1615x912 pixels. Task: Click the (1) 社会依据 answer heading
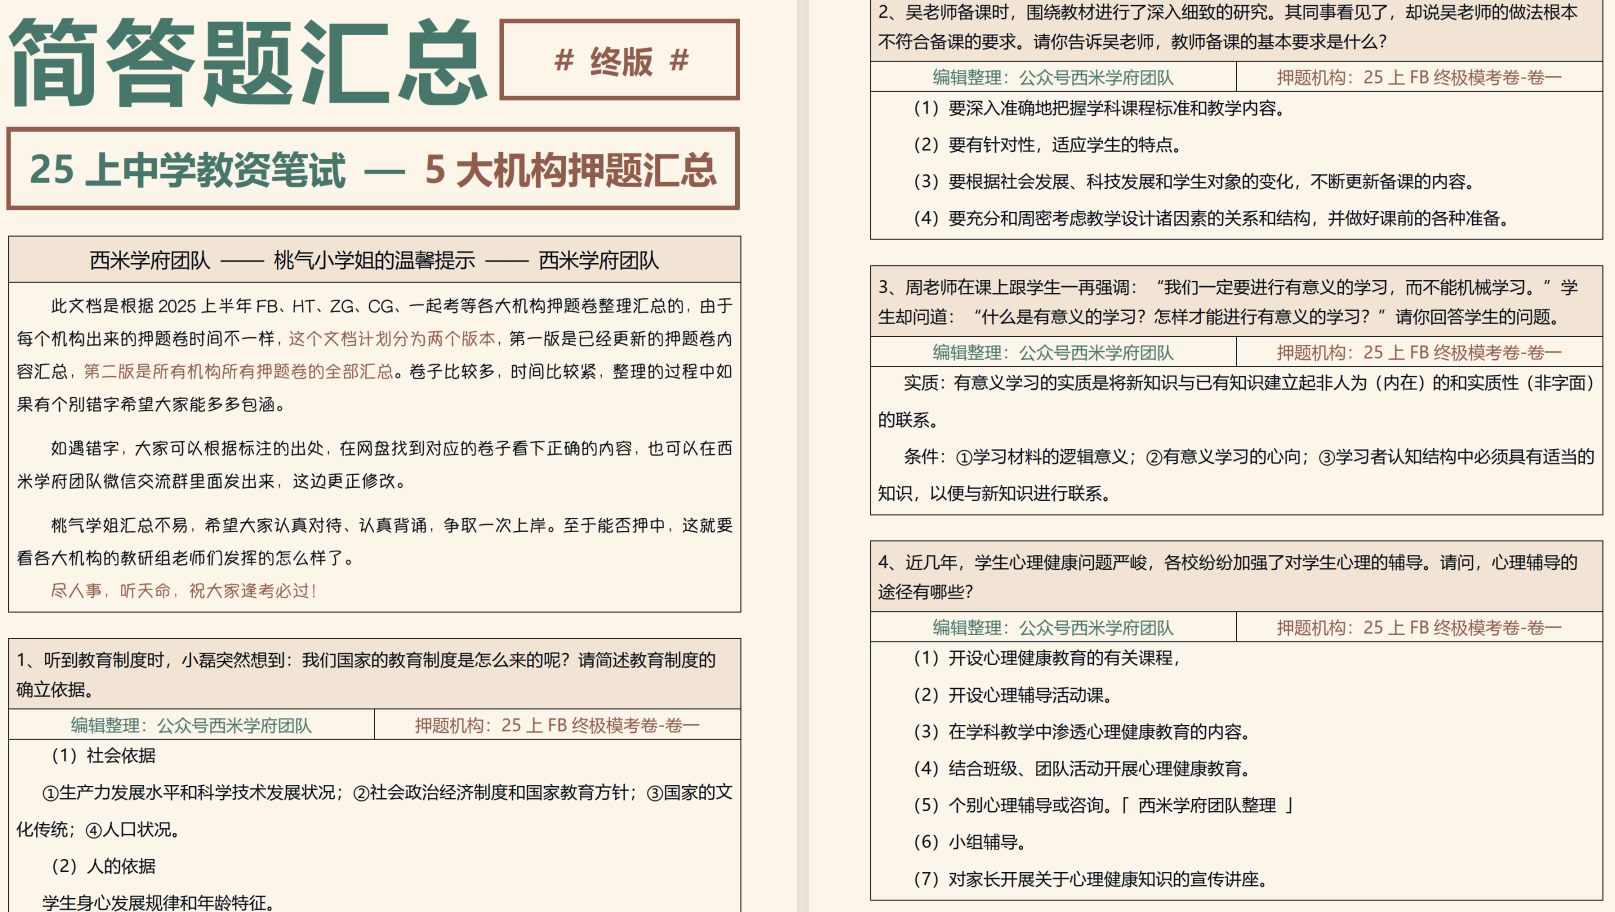pyautogui.click(x=104, y=755)
